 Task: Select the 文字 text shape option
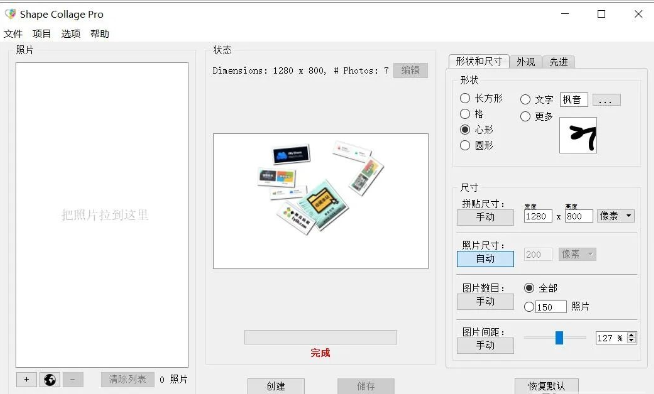(526, 99)
